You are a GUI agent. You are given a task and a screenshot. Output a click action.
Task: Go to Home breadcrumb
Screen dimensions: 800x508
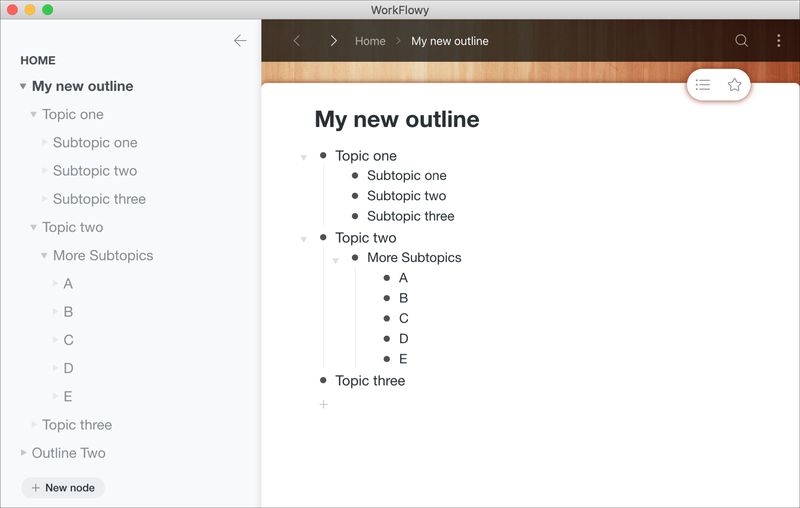coord(370,41)
